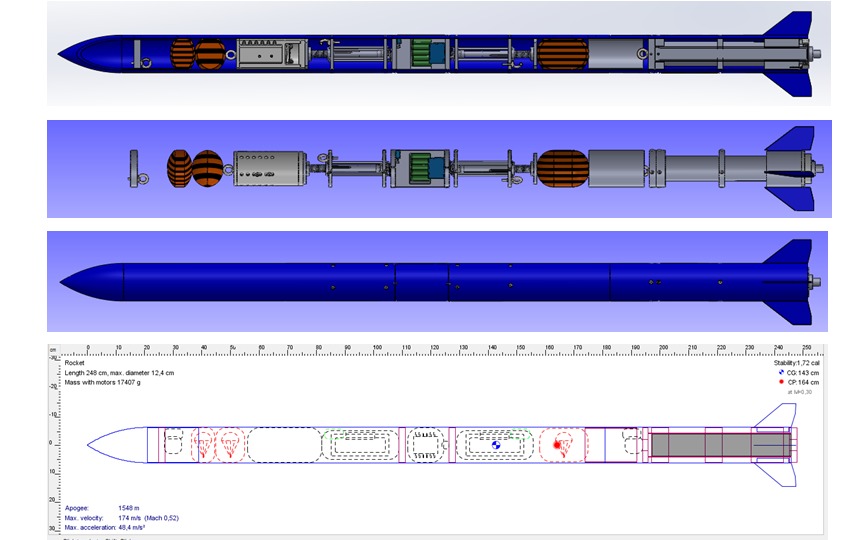
Task: Click 'Mass with motors 17407 g' text
Action: click(102, 382)
